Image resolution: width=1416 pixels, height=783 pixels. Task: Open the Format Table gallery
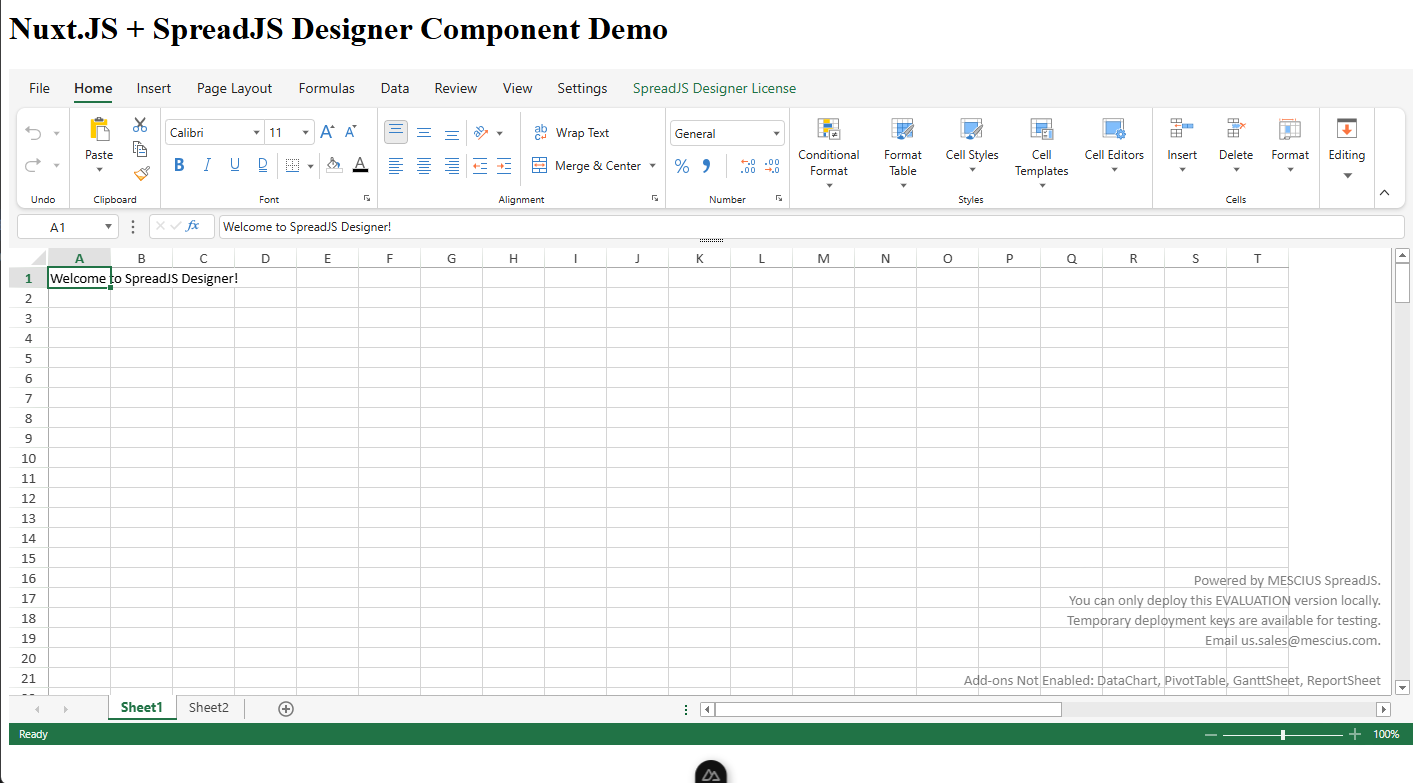coord(903,153)
